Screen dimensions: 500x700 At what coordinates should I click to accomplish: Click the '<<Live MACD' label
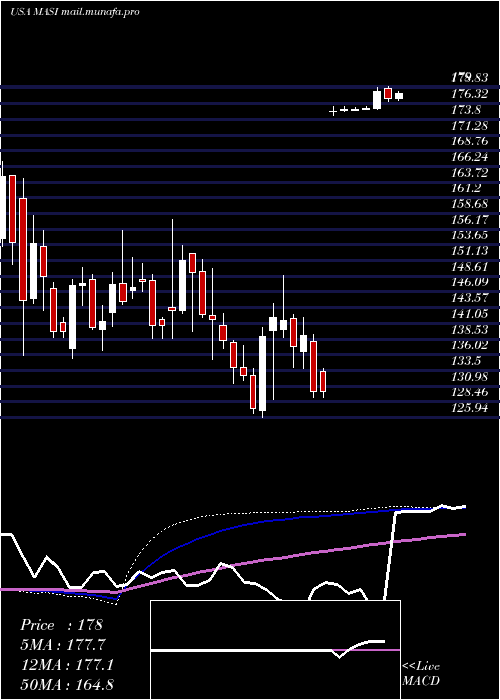(x=421, y=673)
